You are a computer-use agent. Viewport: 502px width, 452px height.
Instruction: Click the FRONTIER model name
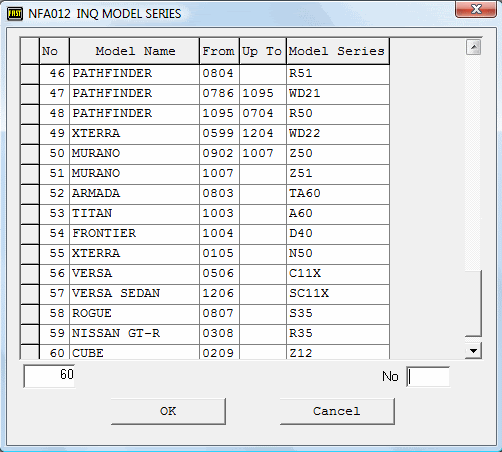point(104,233)
